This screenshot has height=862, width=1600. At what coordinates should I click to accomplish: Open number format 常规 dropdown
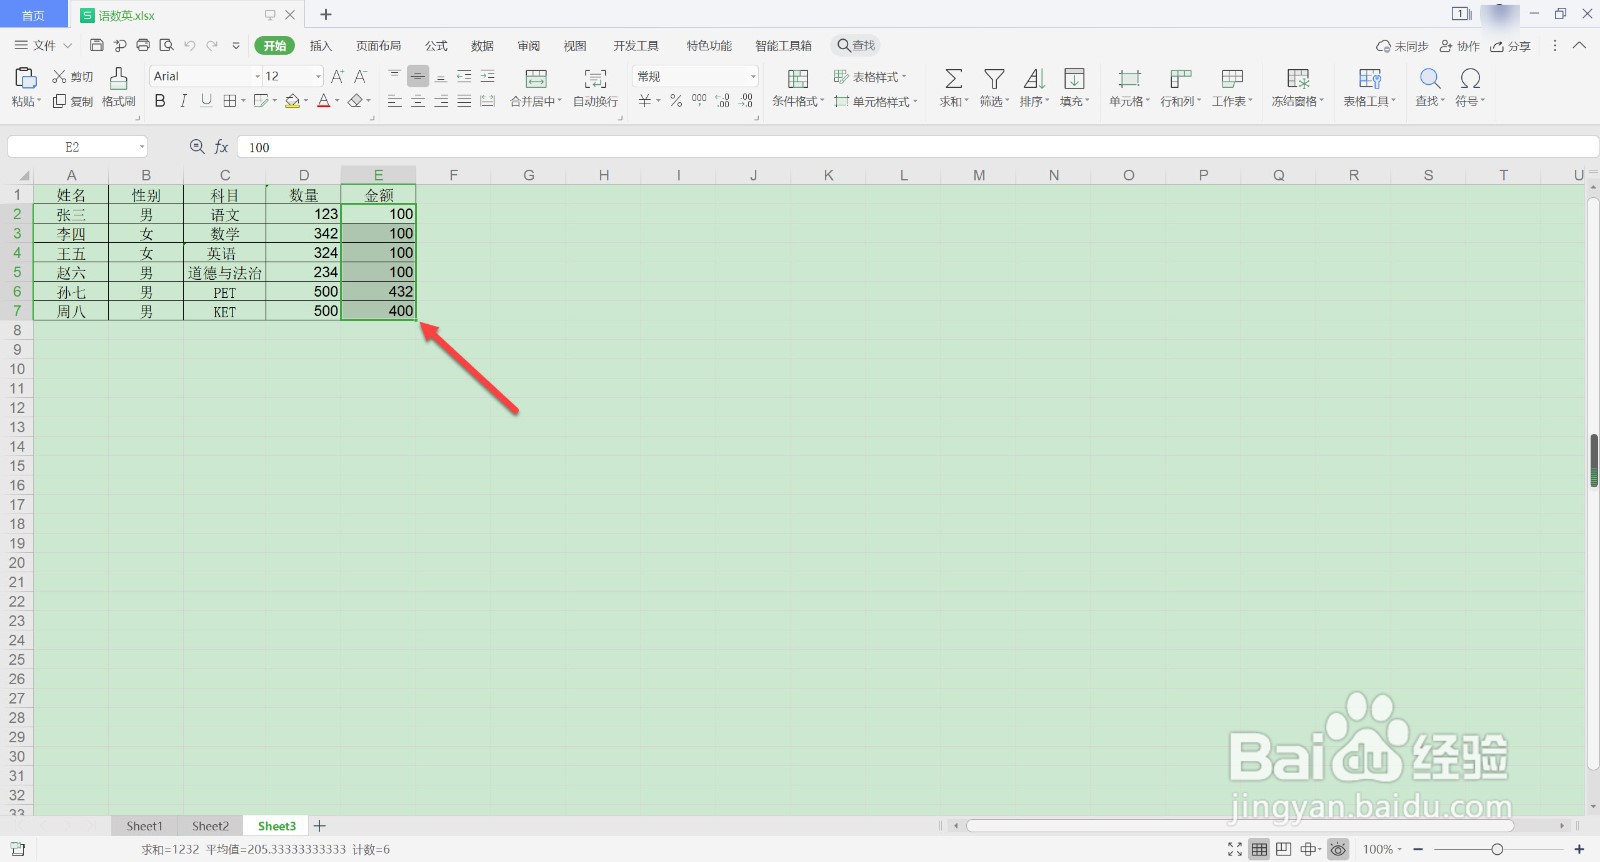(x=753, y=76)
